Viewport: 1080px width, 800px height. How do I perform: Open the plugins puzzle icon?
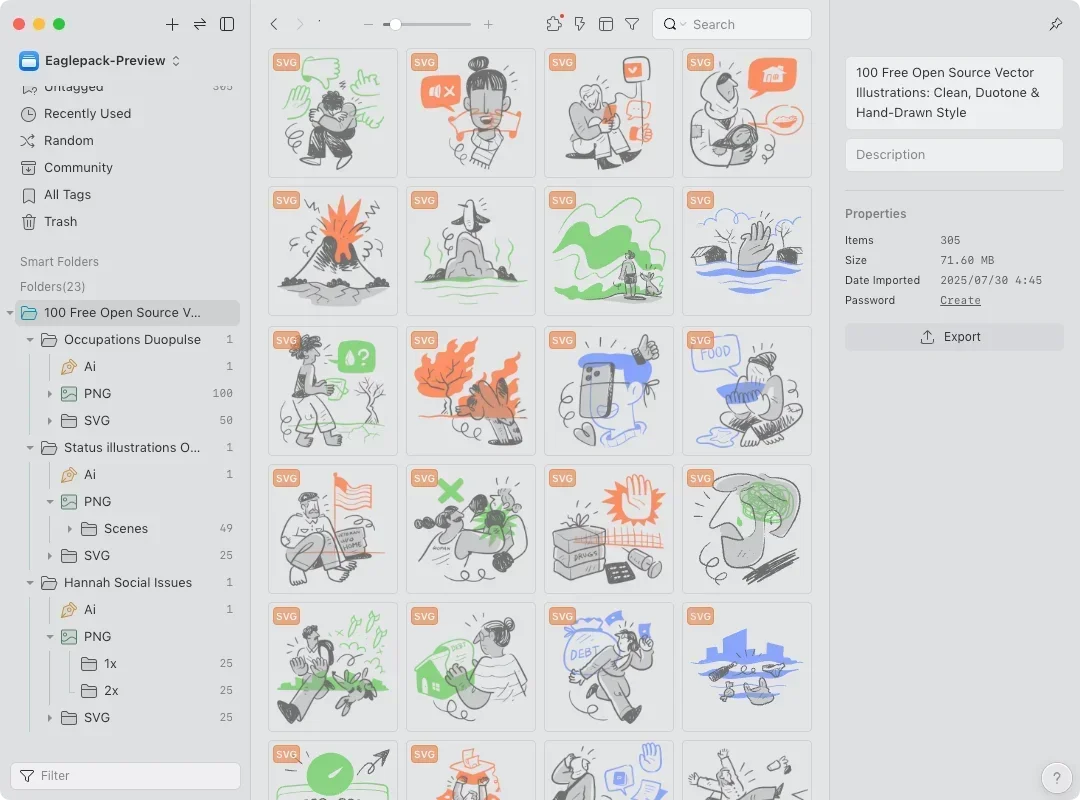pyautogui.click(x=554, y=24)
